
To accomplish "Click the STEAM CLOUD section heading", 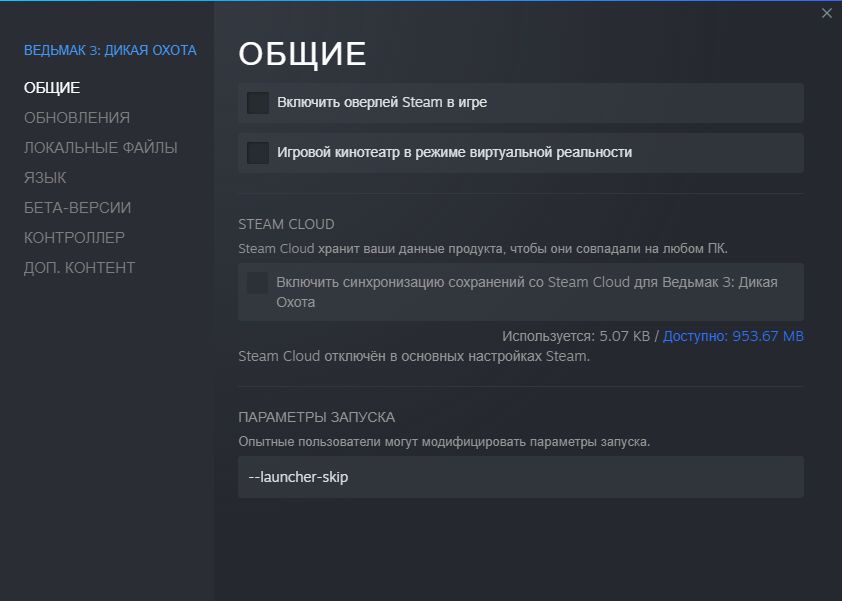I will click(286, 224).
